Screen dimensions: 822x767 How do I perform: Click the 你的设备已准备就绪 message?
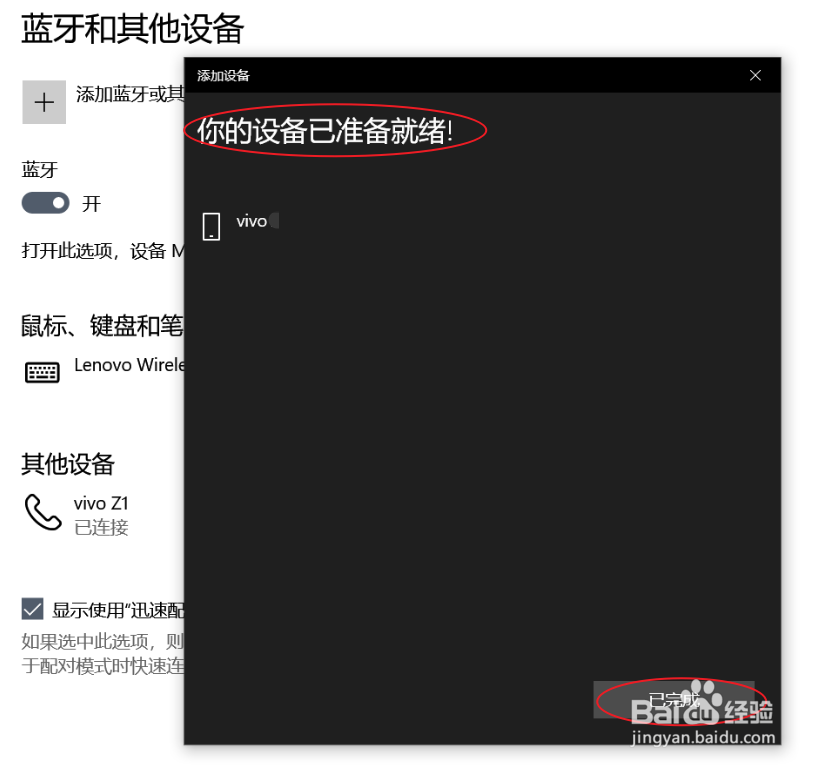(x=325, y=131)
